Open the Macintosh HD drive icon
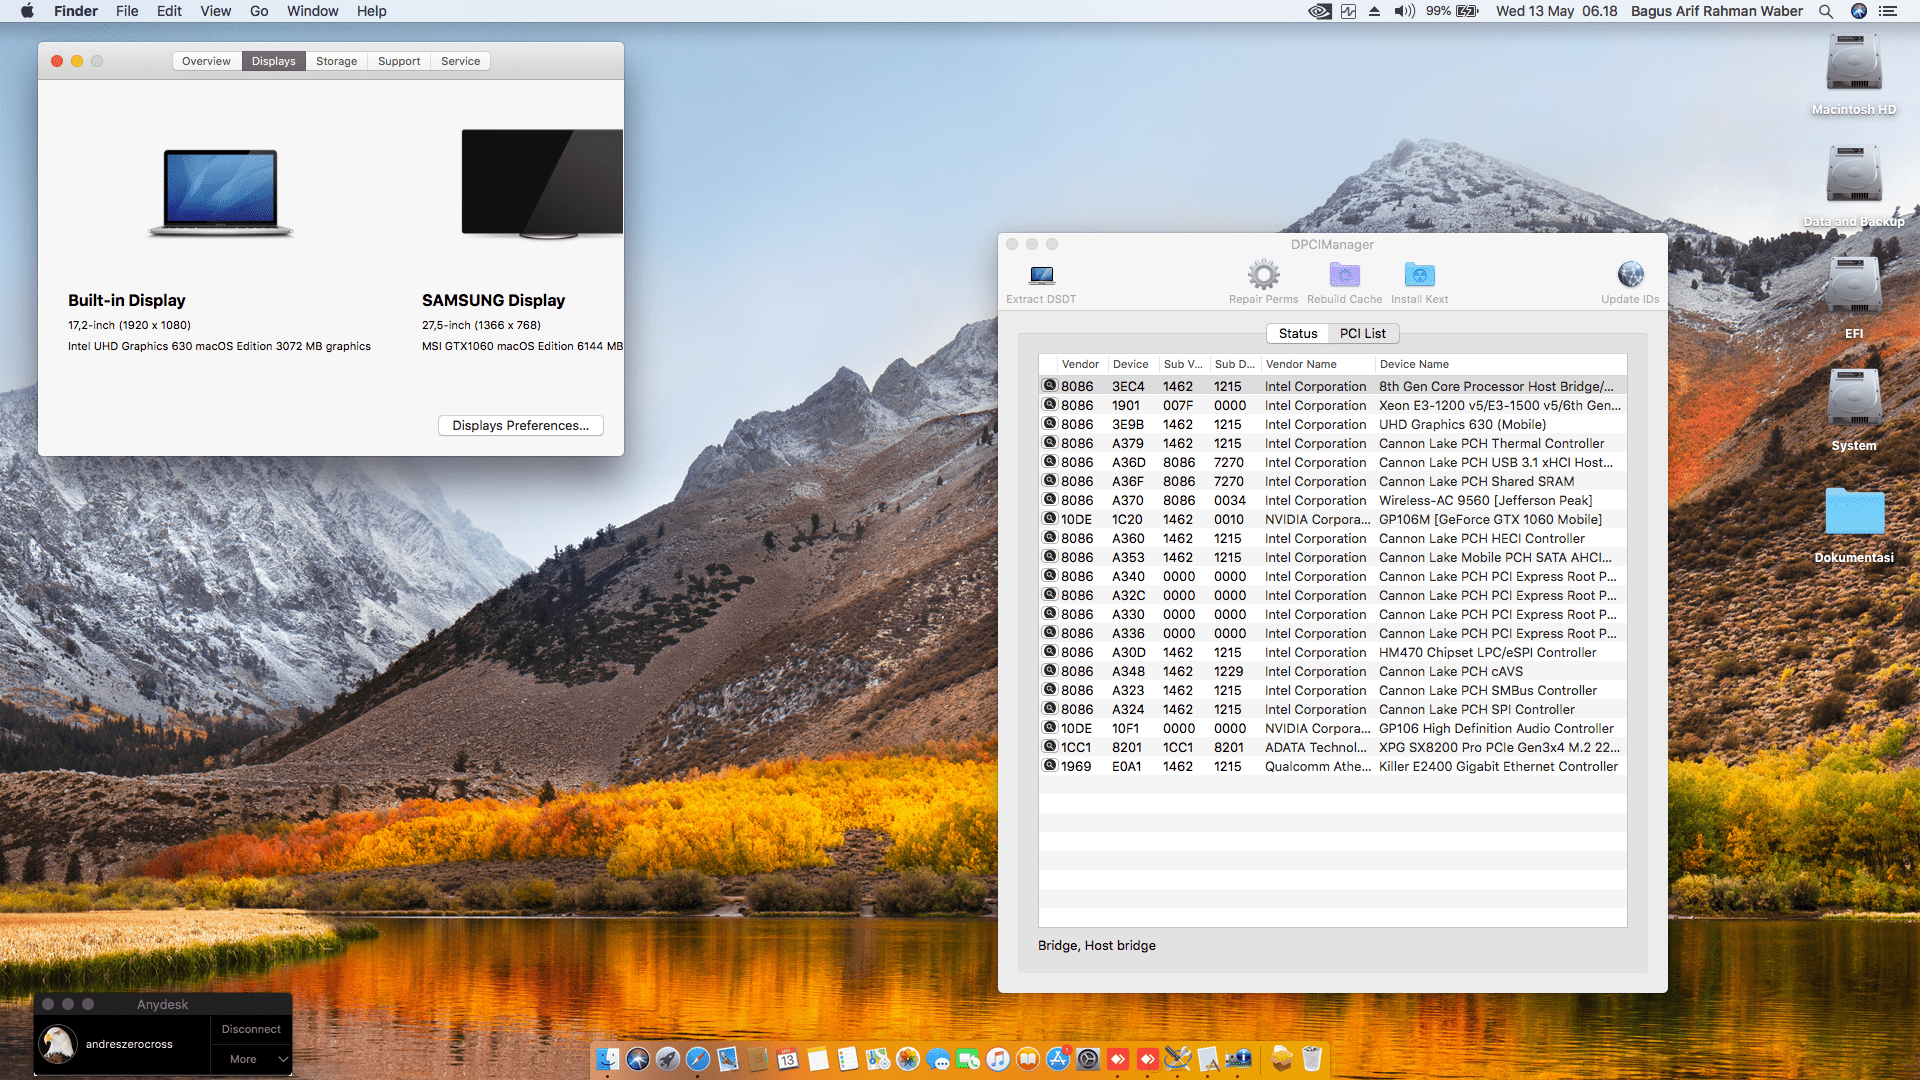1920x1080 pixels. (x=1854, y=63)
